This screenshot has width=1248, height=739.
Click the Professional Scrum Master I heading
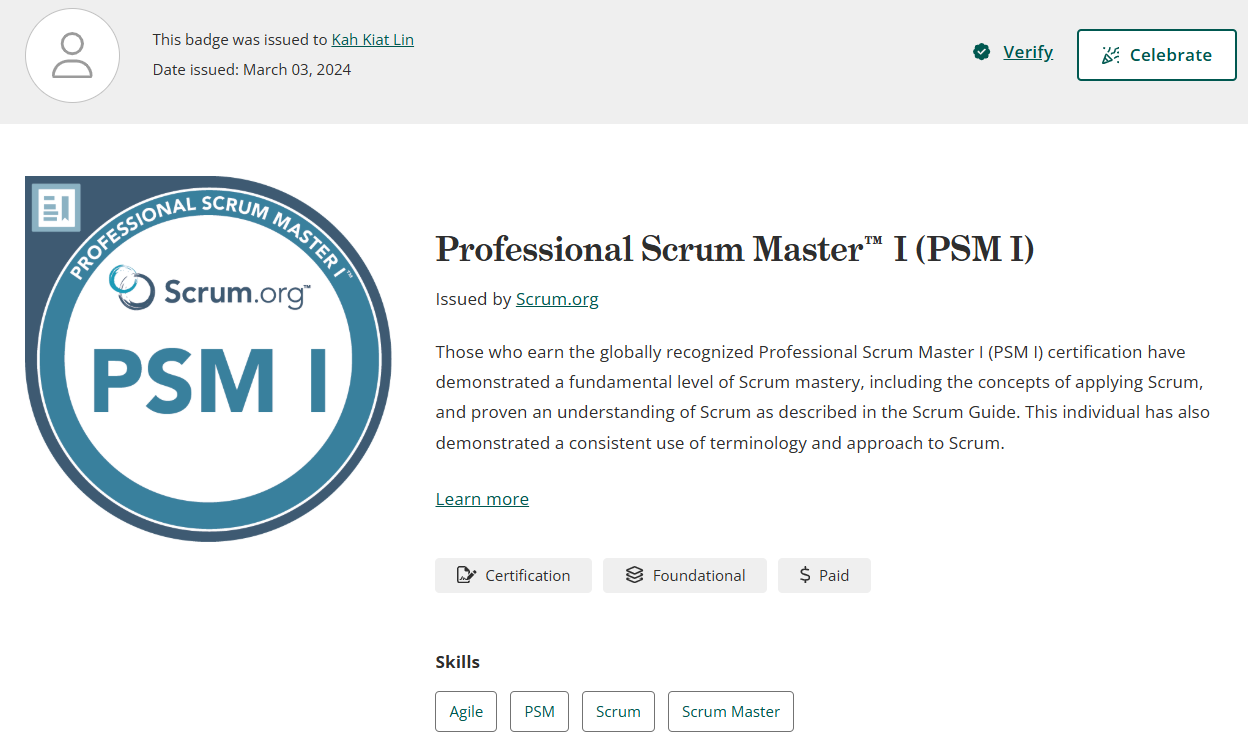[x=734, y=249]
